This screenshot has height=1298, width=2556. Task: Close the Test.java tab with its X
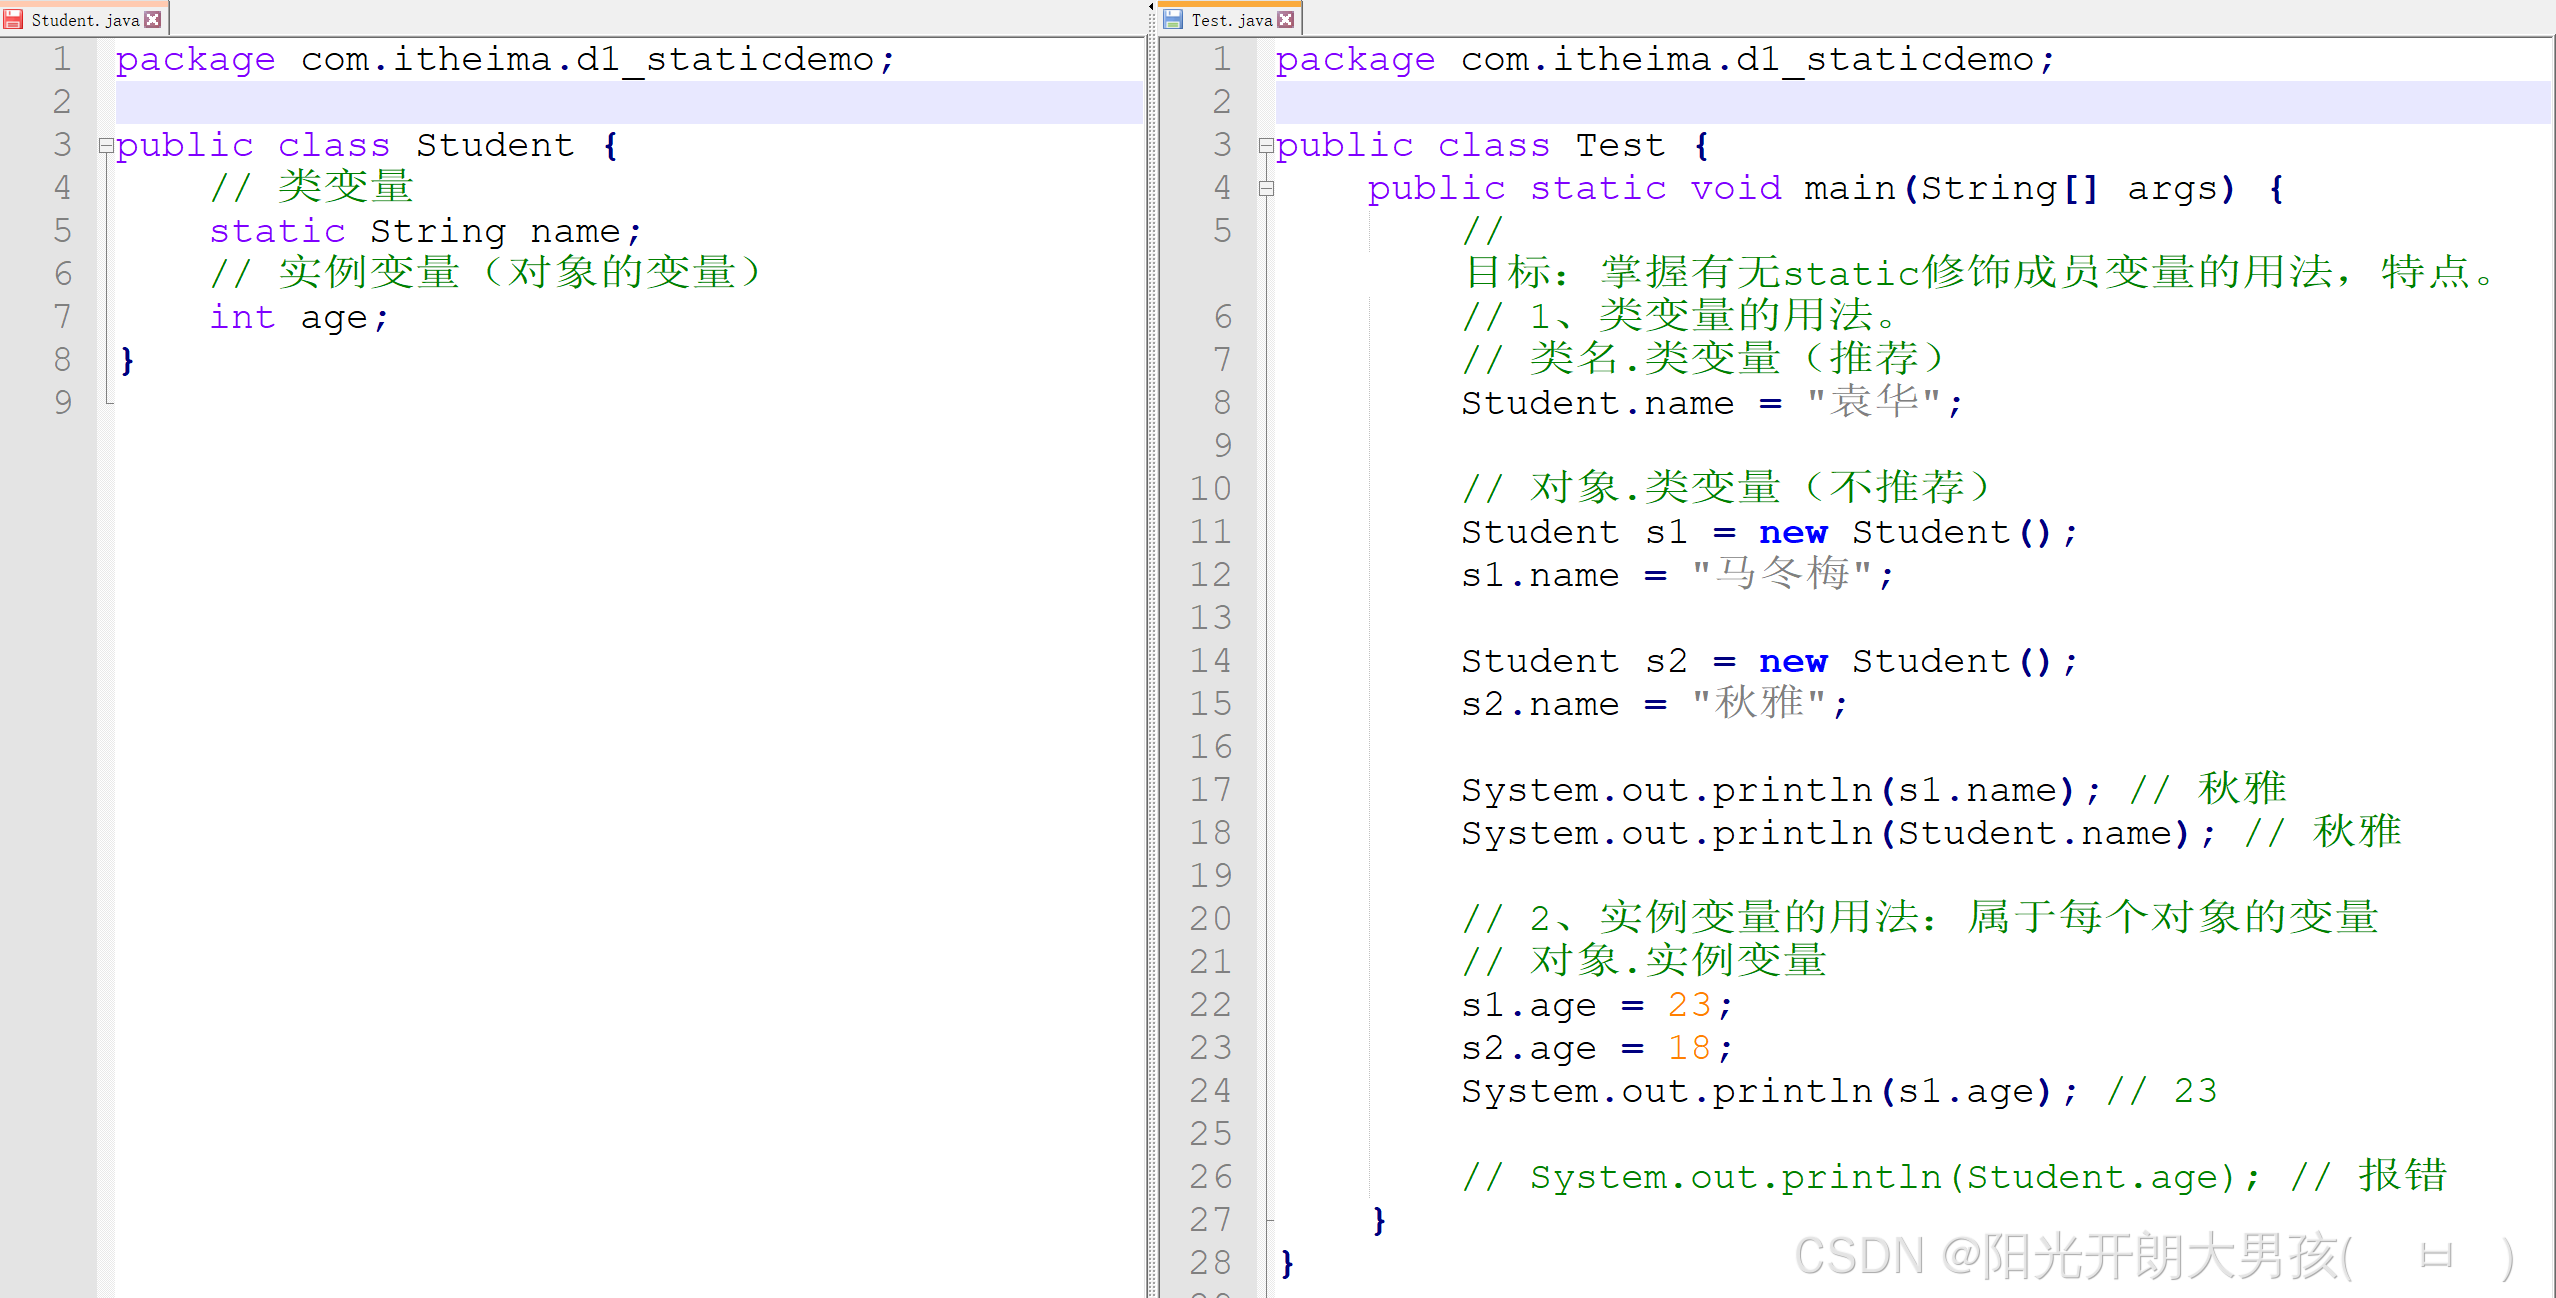tap(1286, 19)
